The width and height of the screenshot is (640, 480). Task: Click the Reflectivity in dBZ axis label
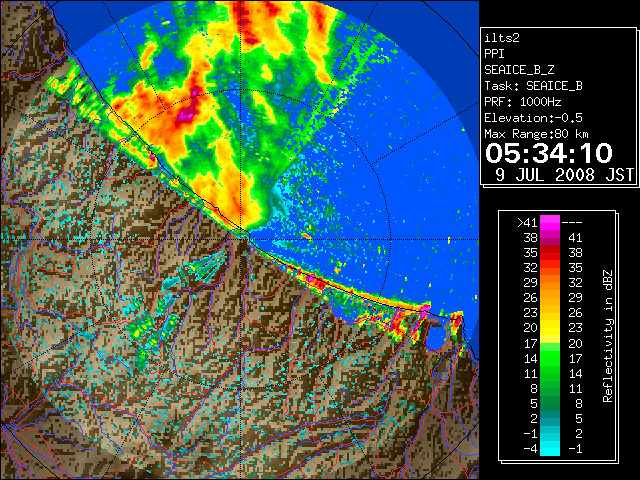click(x=608, y=336)
